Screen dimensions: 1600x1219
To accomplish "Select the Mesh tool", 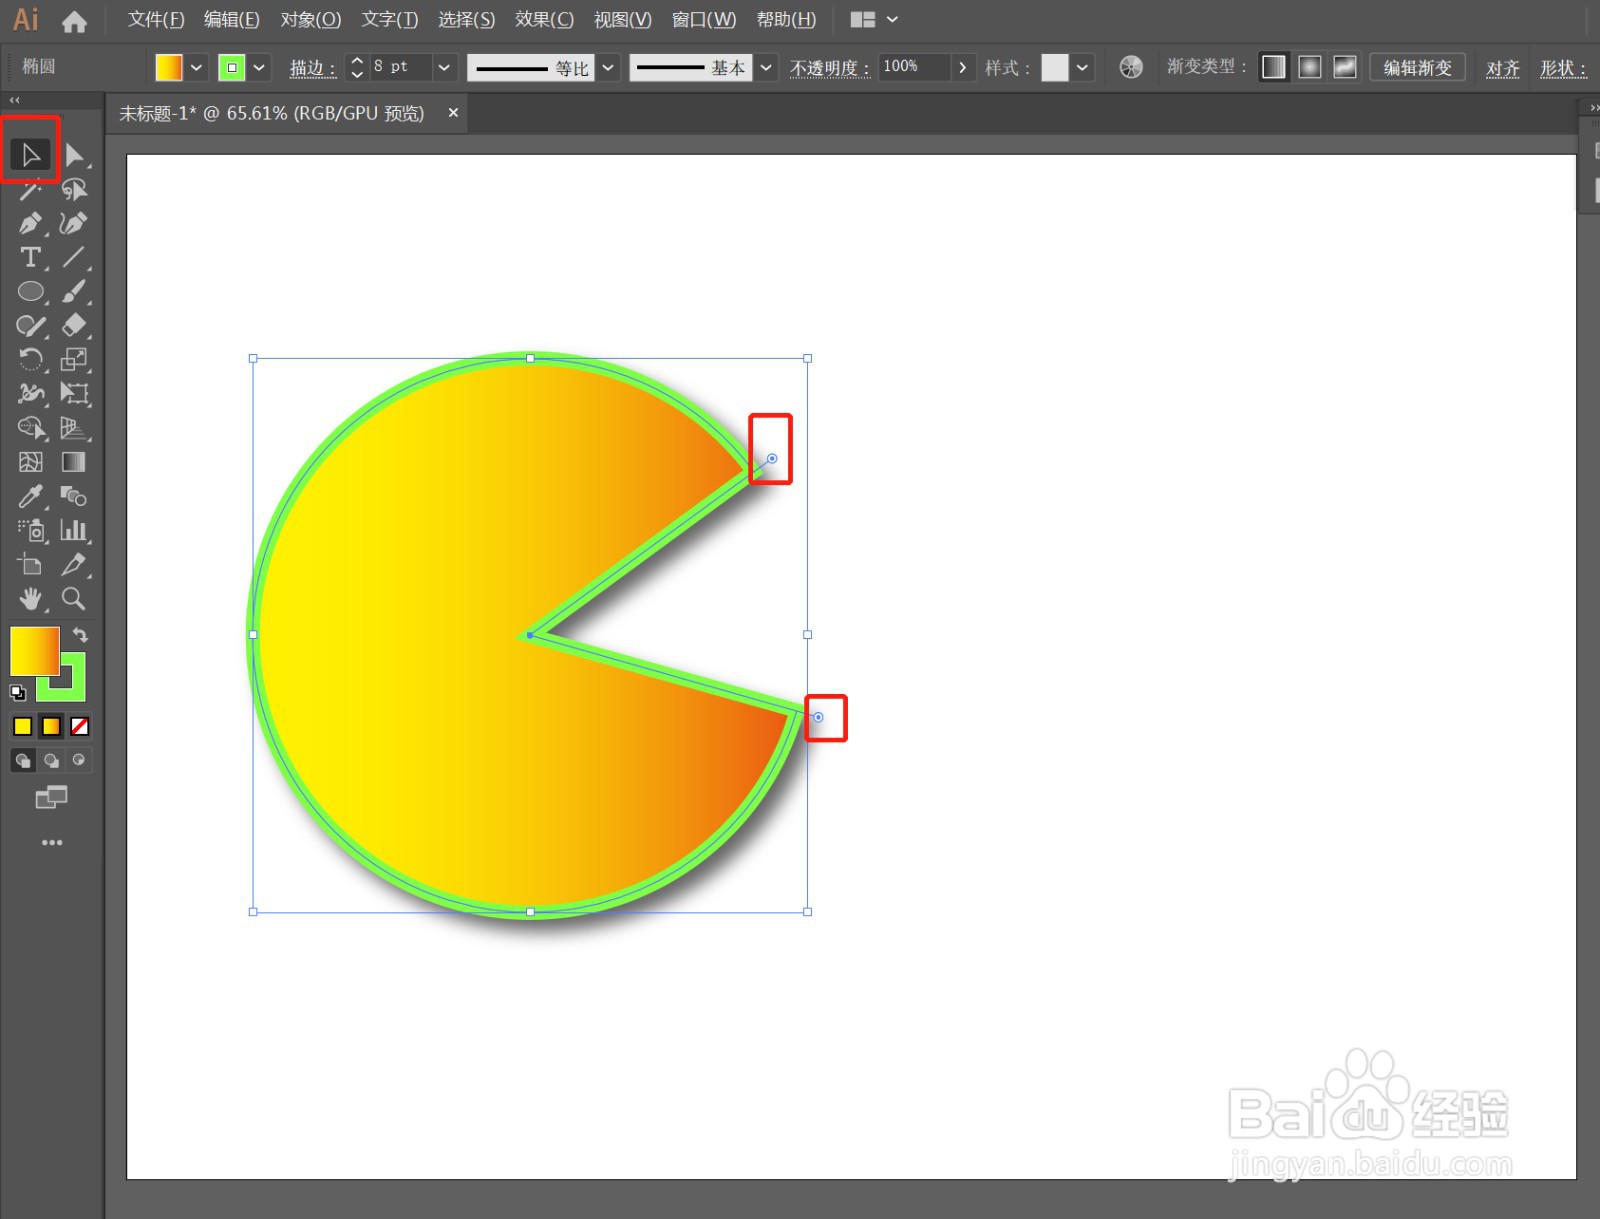I will 30,462.
